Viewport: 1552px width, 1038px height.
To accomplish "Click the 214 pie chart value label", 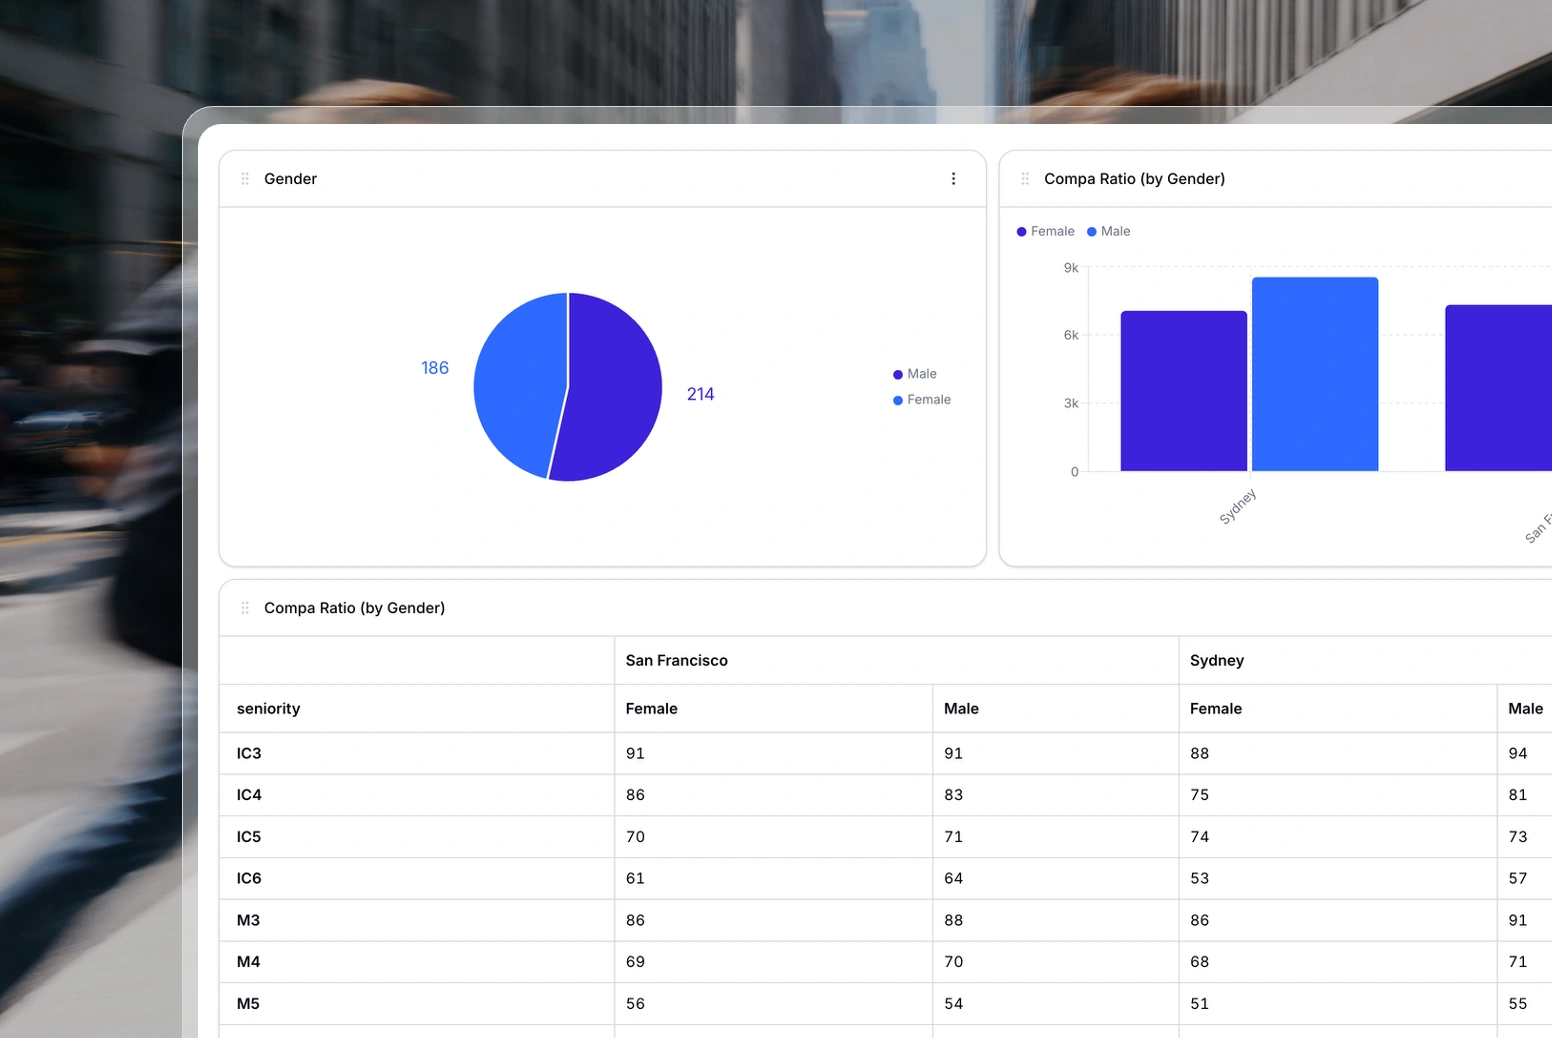I will 700,394.
